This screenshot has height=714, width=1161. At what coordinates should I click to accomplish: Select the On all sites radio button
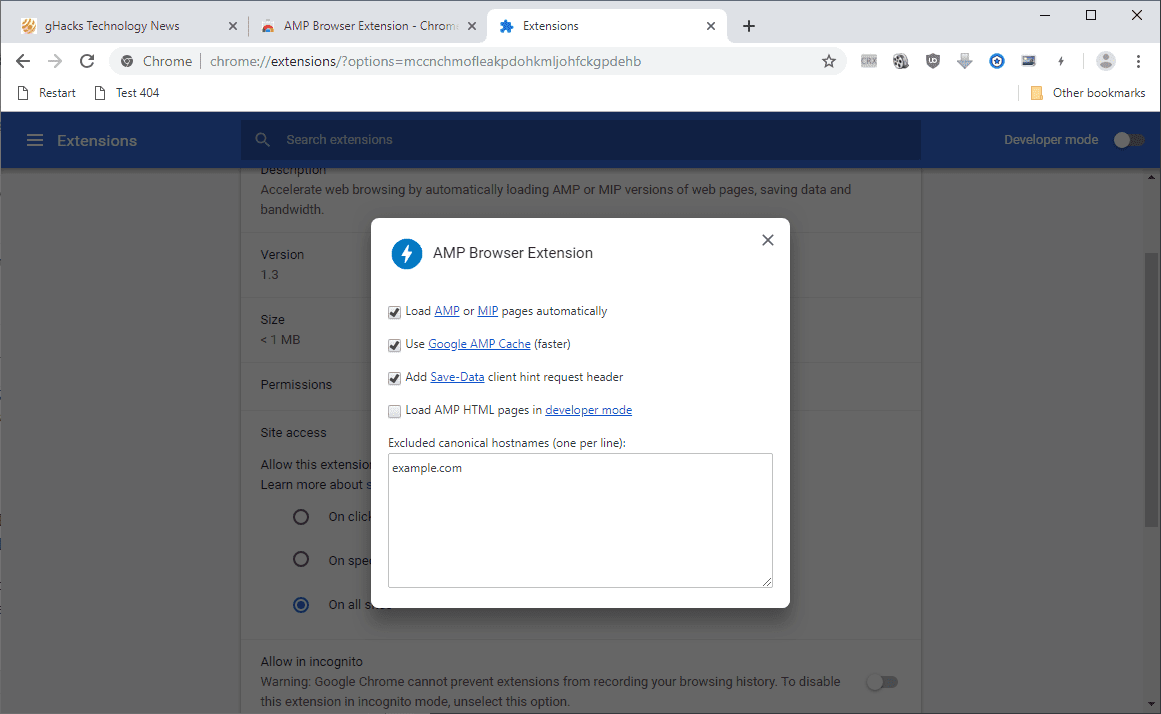pyautogui.click(x=301, y=604)
